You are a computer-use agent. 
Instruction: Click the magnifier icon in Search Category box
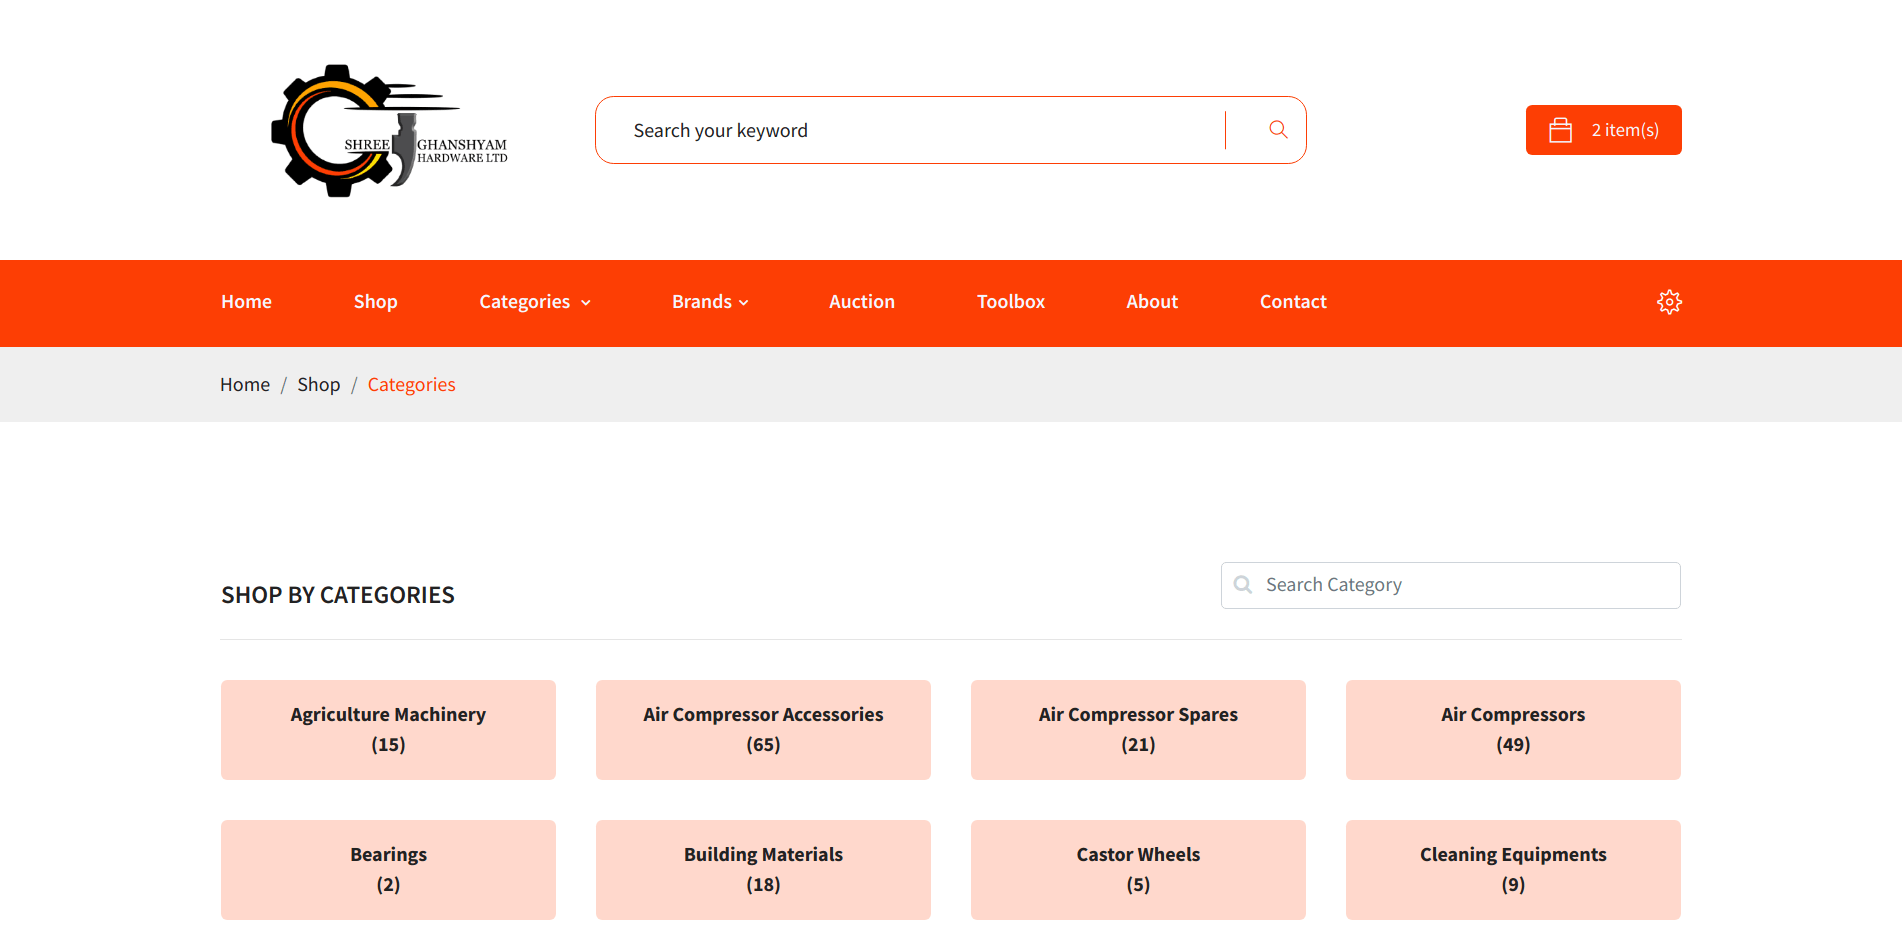[x=1242, y=584]
